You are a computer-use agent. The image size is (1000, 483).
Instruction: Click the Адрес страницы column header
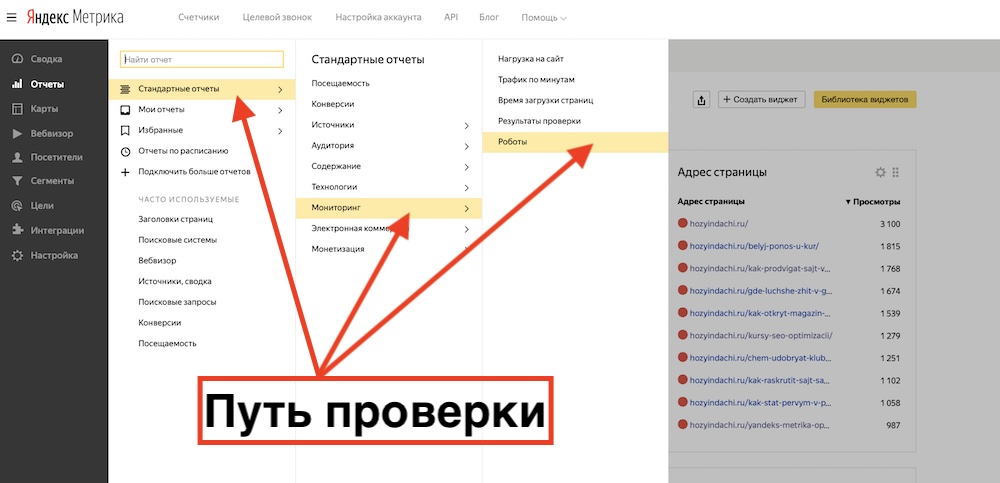point(710,202)
